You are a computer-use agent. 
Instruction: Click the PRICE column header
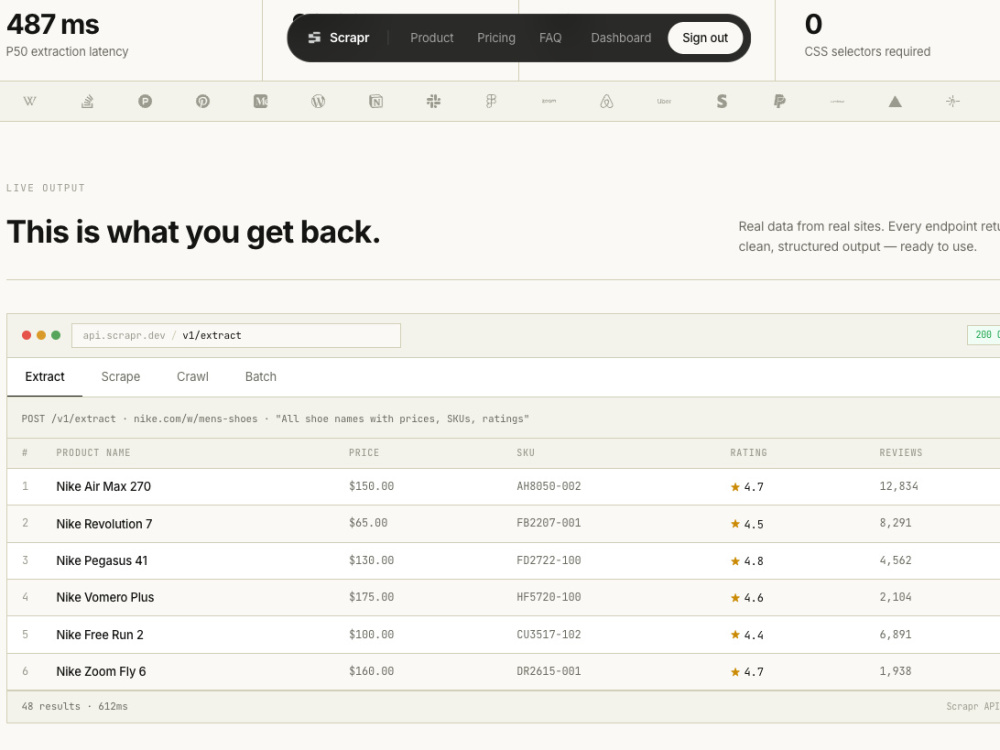tap(364, 453)
